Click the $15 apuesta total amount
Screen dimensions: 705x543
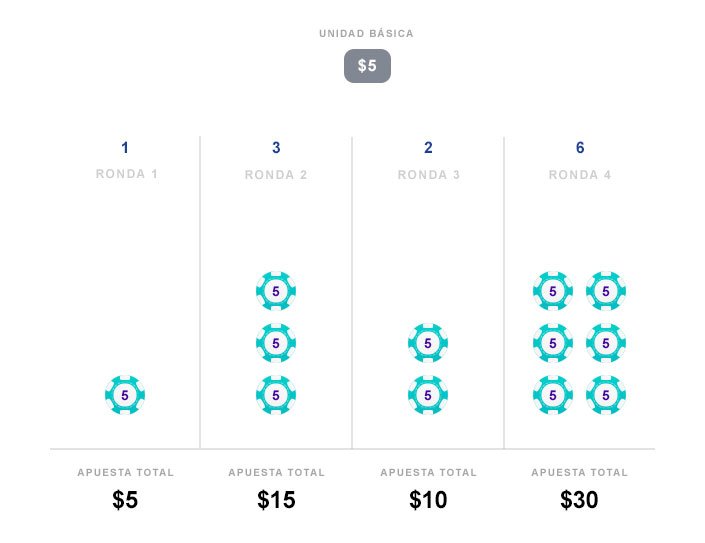tap(276, 500)
